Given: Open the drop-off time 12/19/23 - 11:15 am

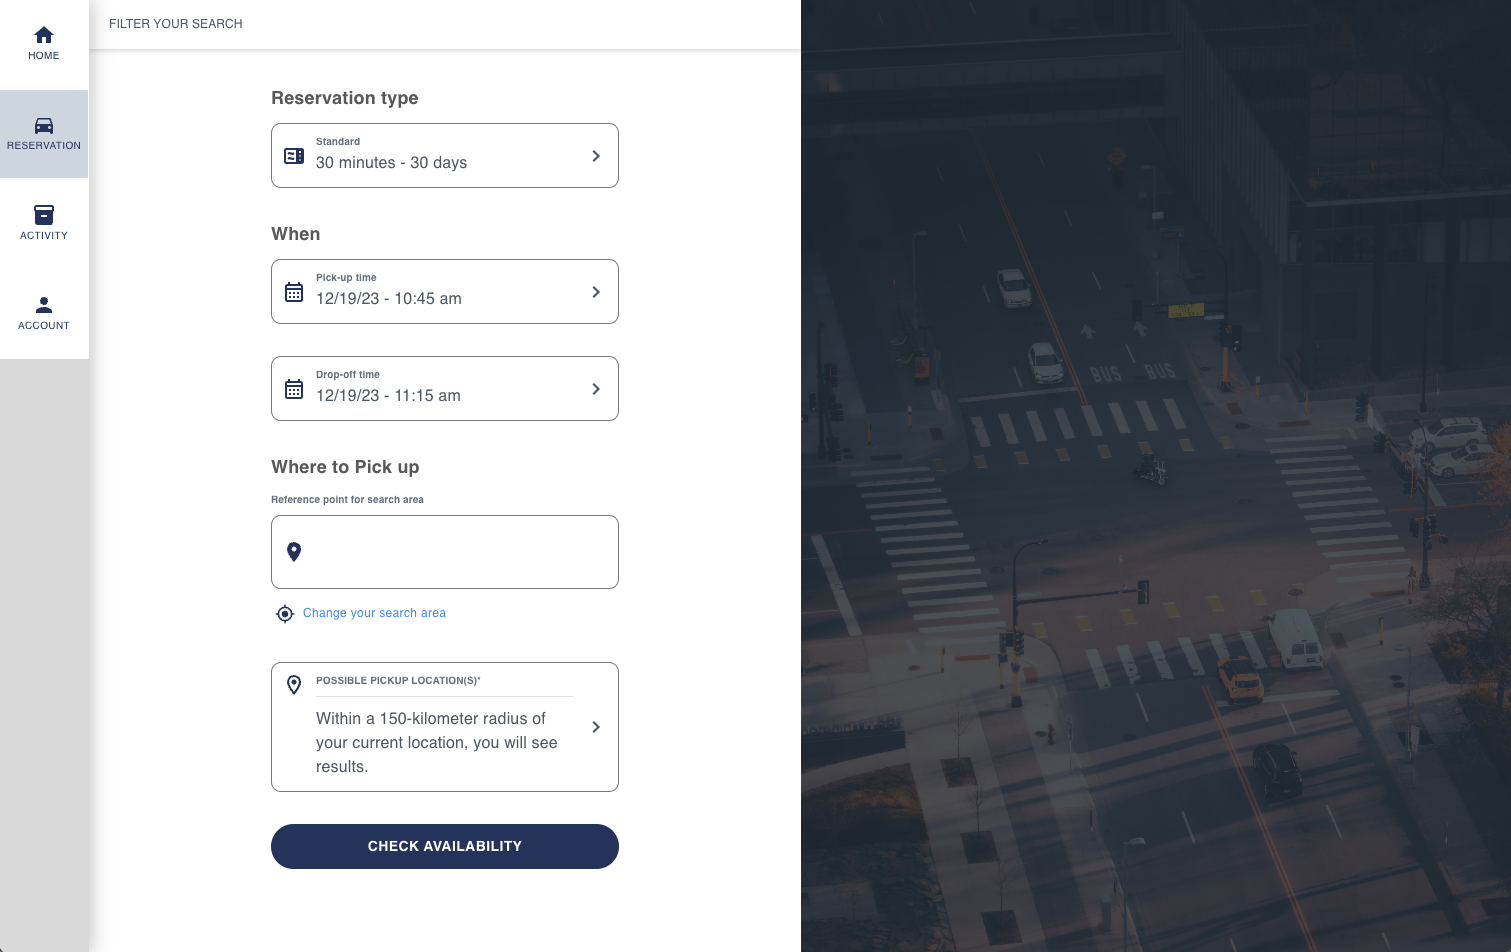Looking at the screenshot, I should (445, 389).
